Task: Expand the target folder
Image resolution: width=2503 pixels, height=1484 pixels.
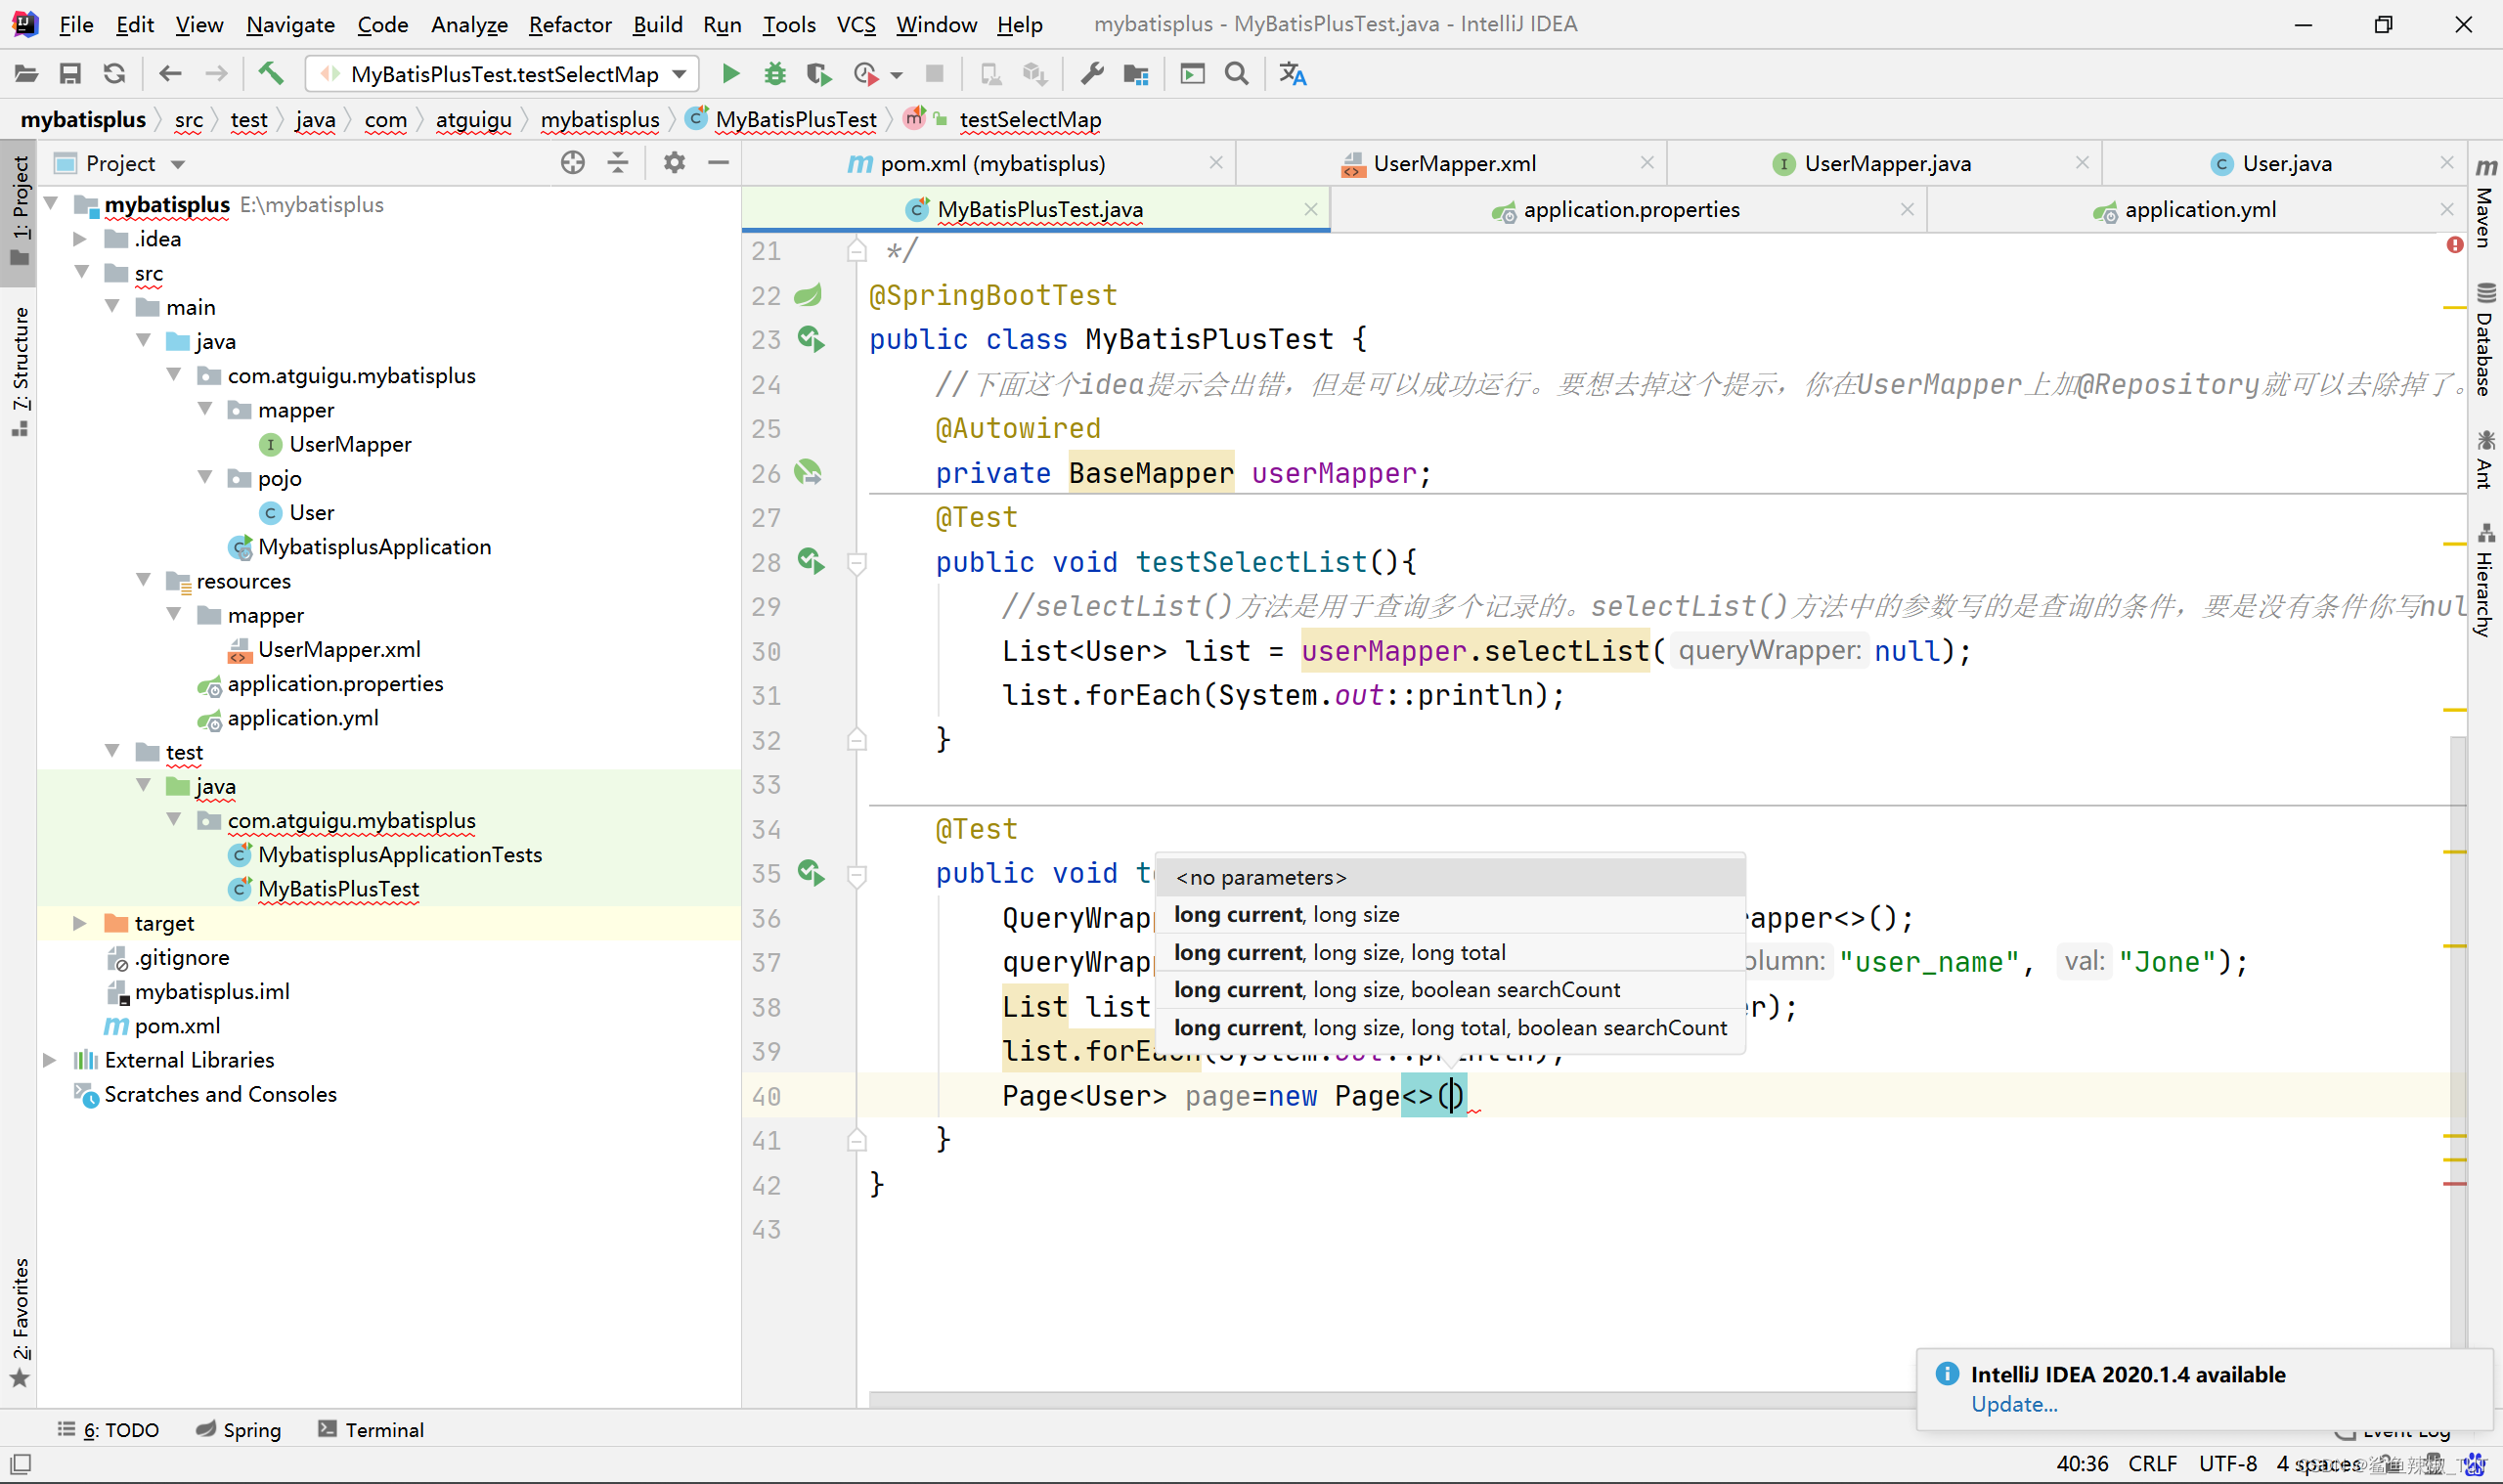Action: tap(80, 923)
